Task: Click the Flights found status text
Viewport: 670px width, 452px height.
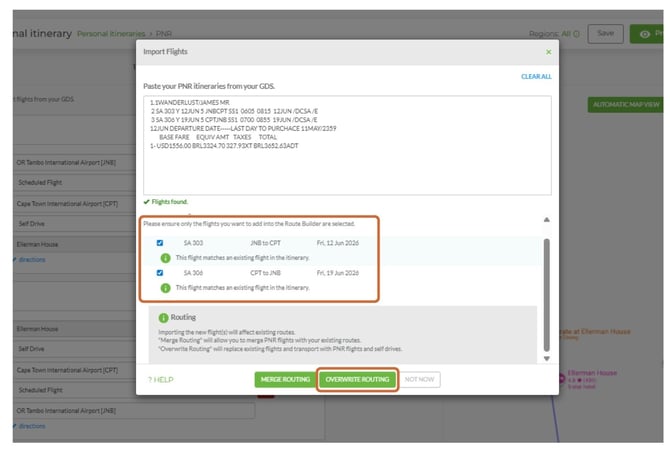Action: pyautogui.click(x=170, y=202)
